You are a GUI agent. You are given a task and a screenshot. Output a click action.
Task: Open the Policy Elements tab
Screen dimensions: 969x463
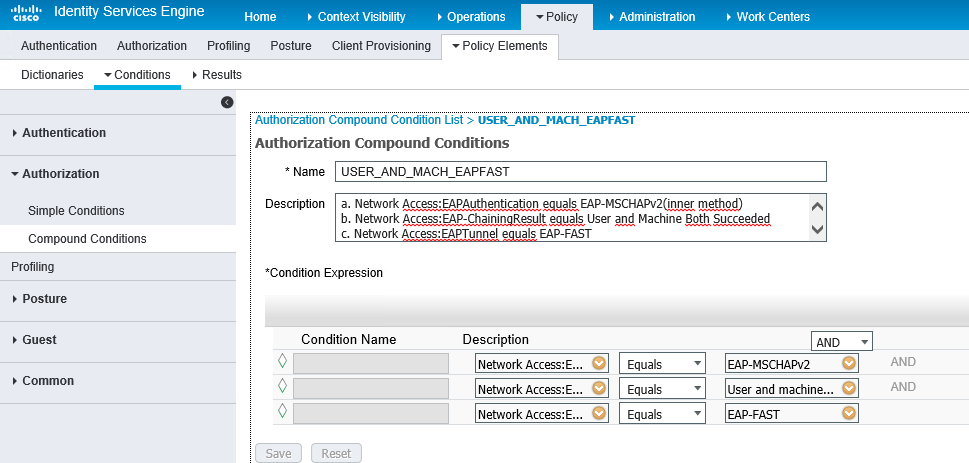coord(500,46)
